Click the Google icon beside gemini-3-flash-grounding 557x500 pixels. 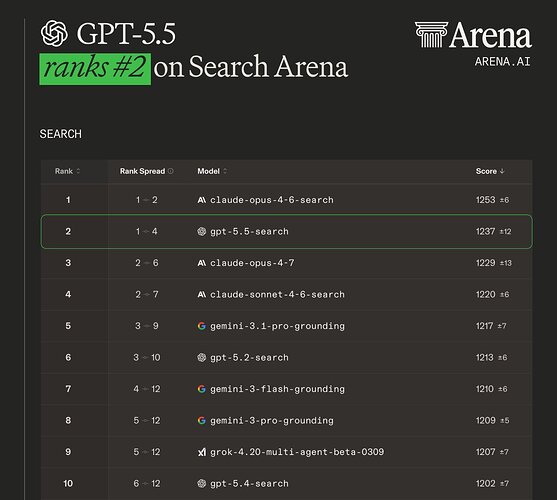coord(201,389)
